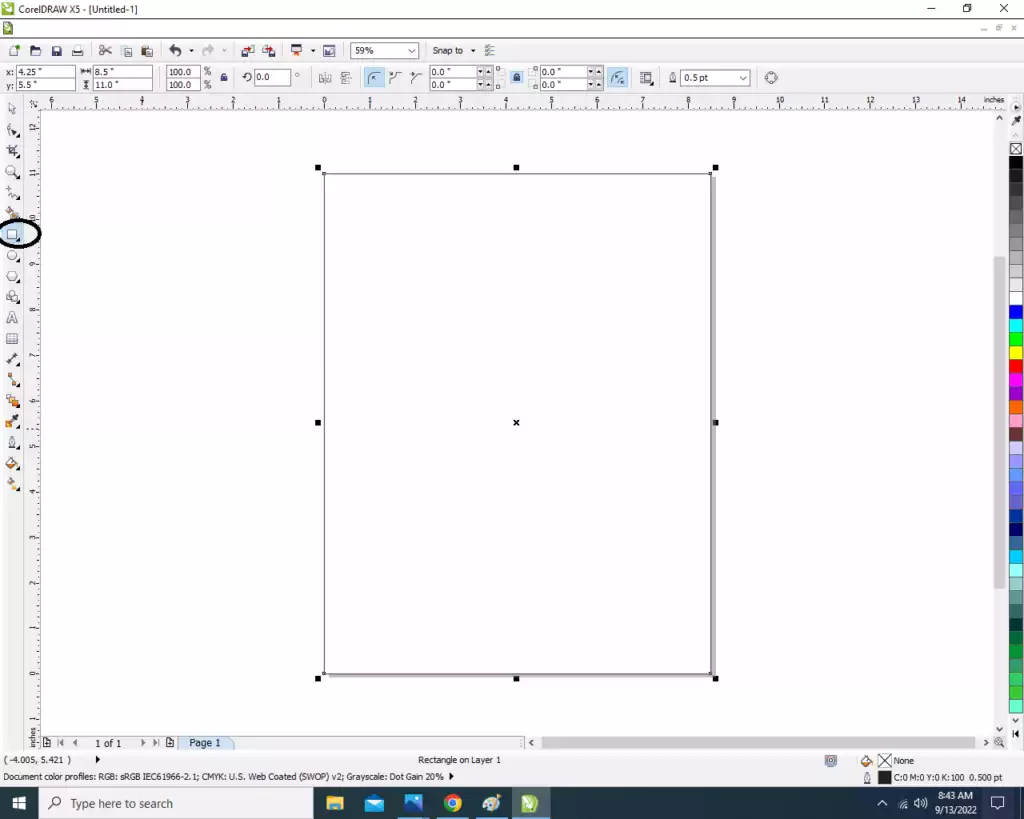Go to next page arrow
The image size is (1024, 819).
[142, 743]
